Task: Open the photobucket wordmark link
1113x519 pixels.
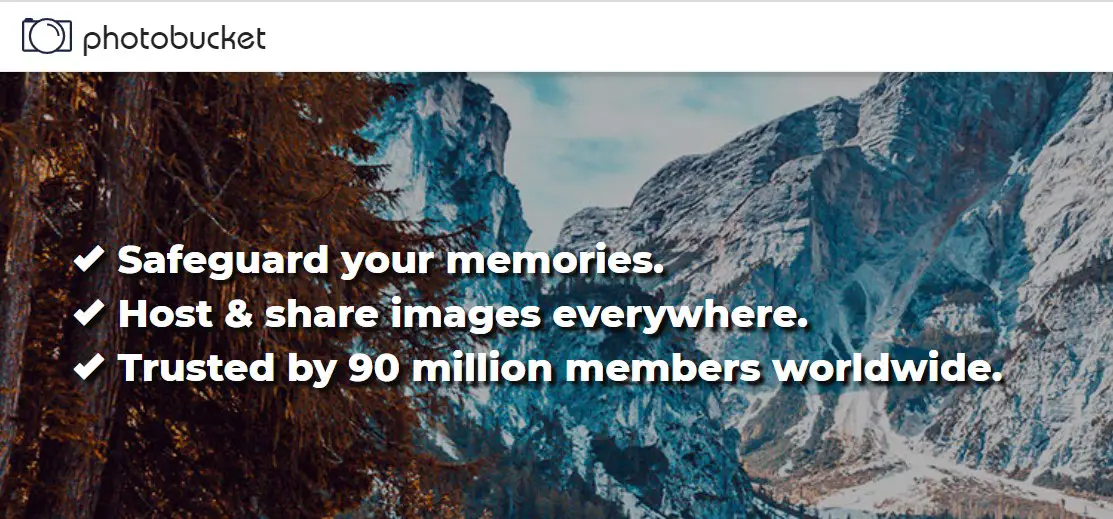Action: pos(175,38)
